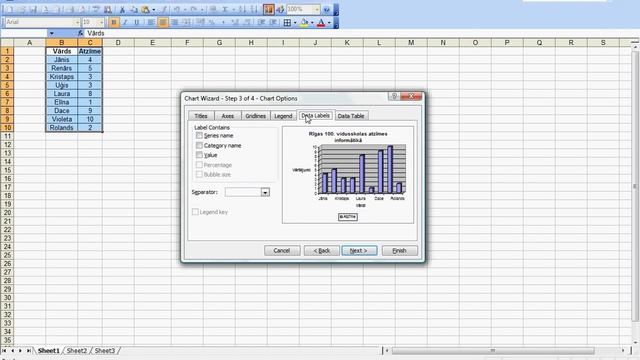Select the Data Labels tab

click(x=316, y=116)
